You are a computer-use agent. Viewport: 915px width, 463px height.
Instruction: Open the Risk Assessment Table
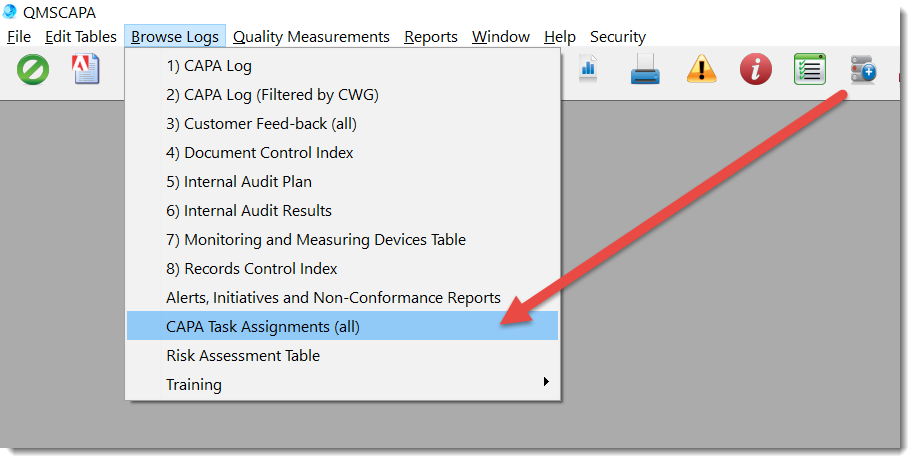tap(243, 356)
